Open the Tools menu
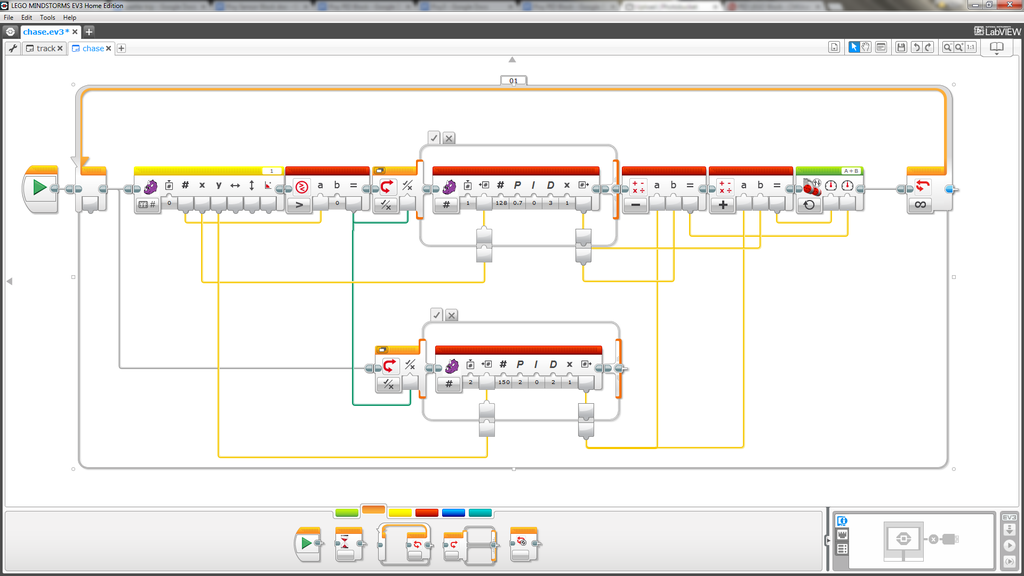Screen dimensions: 1024x576 [x=47, y=18]
